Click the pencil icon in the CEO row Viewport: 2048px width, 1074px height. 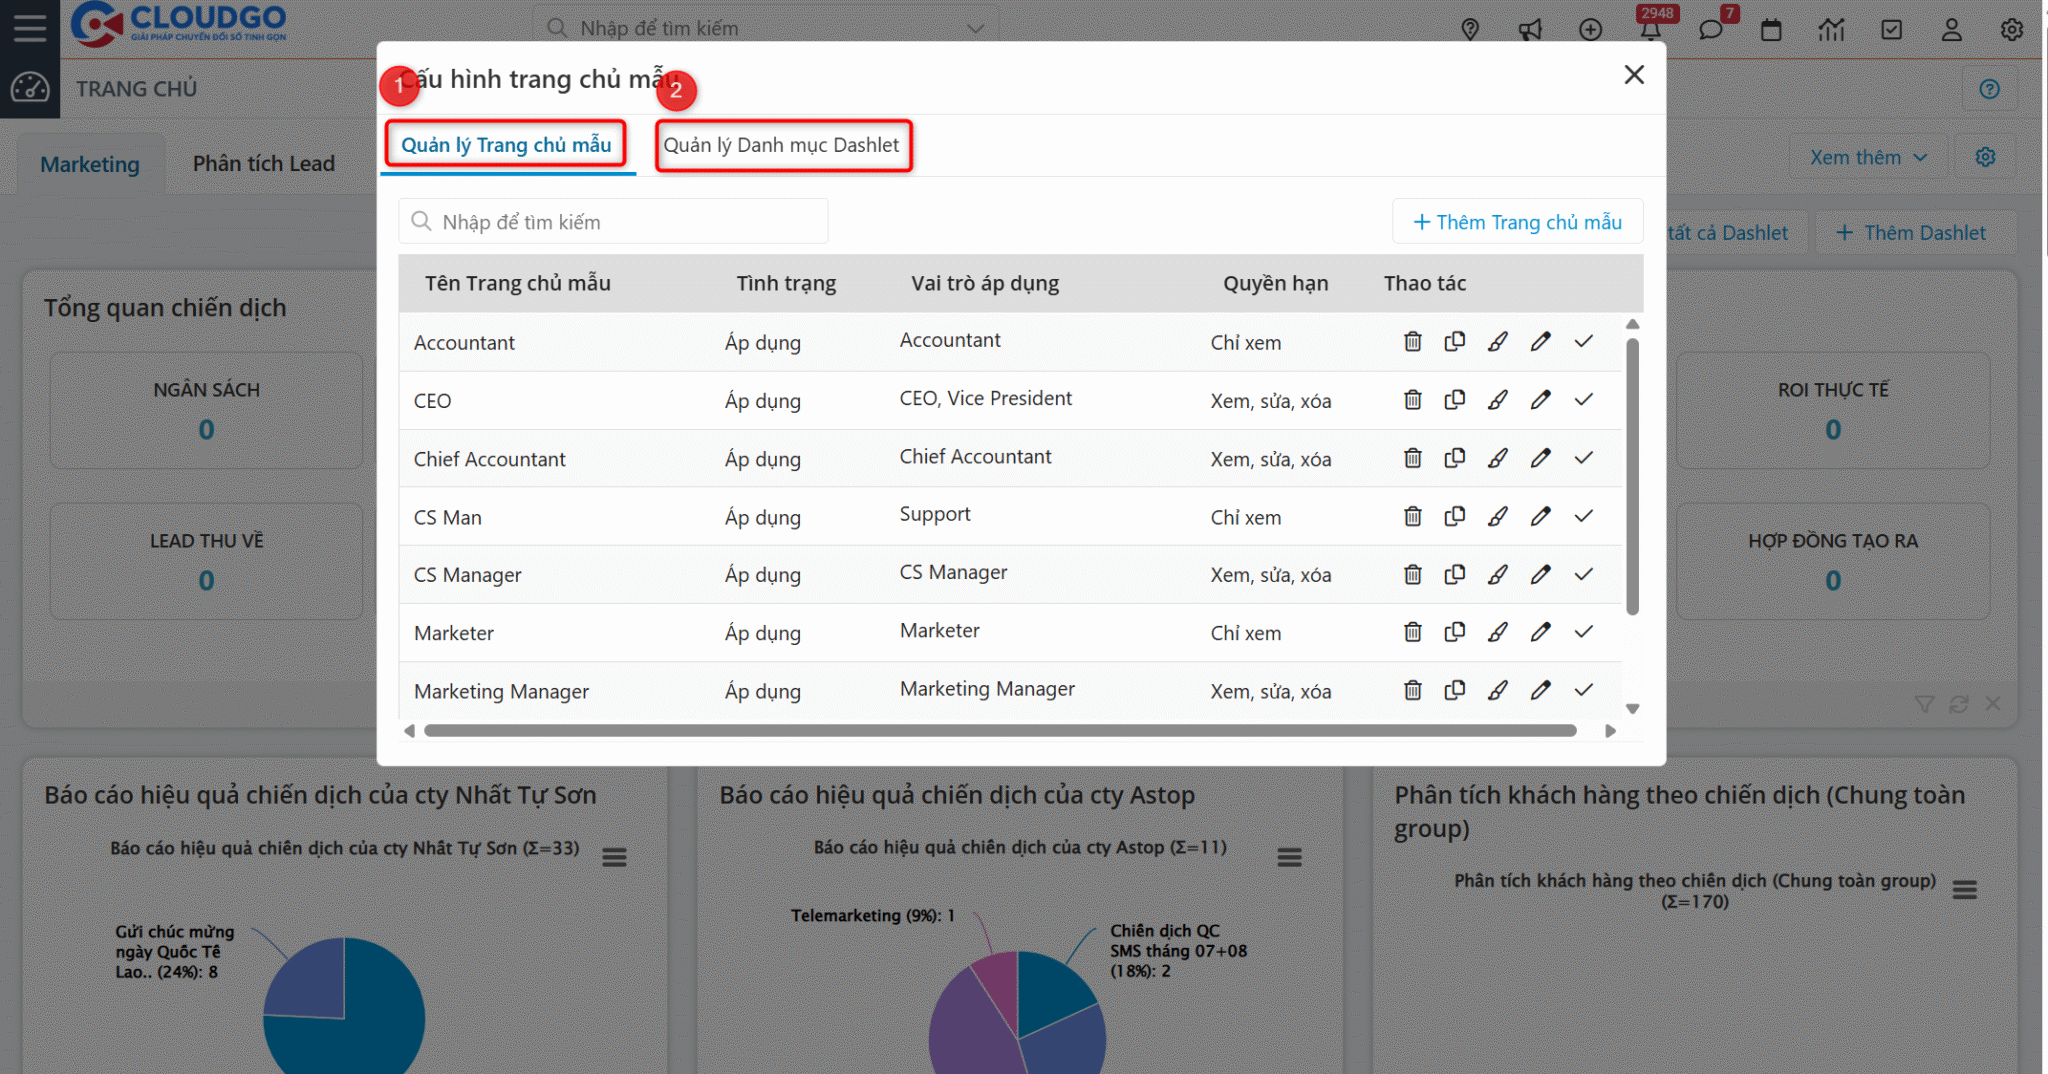pos(1540,400)
